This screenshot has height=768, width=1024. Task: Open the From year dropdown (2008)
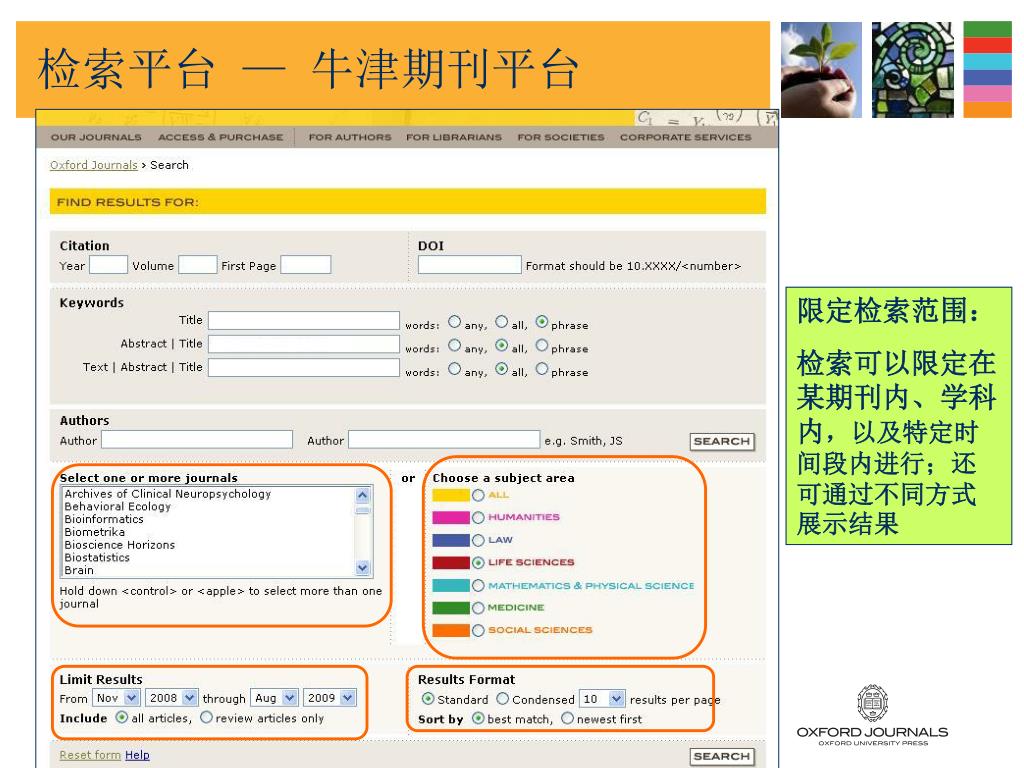(x=172, y=698)
